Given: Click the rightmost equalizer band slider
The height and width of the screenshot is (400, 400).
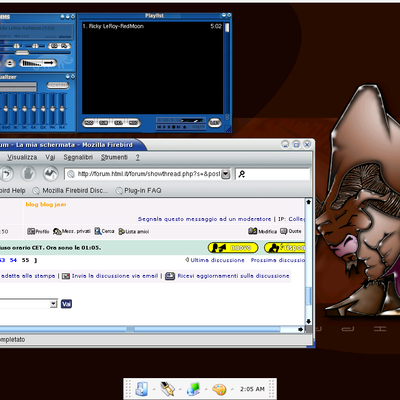Looking at the screenshot, I should pyautogui.click(x=62, y=109).
